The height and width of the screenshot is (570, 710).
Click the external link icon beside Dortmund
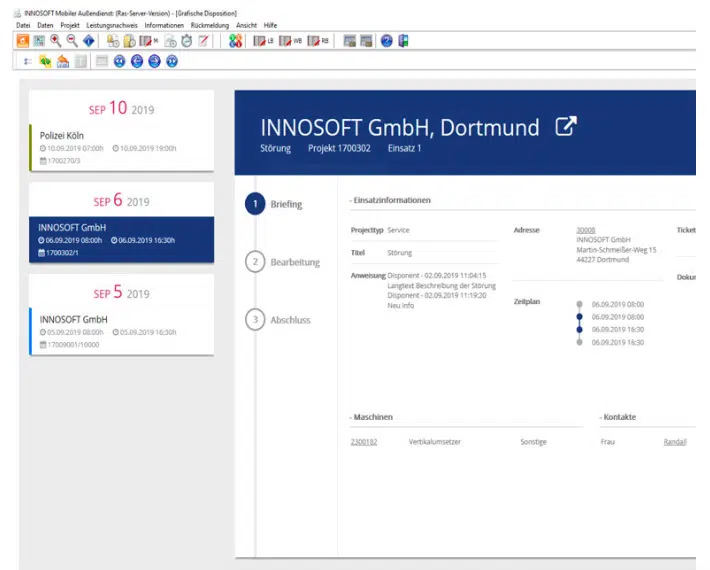[566, 127]
